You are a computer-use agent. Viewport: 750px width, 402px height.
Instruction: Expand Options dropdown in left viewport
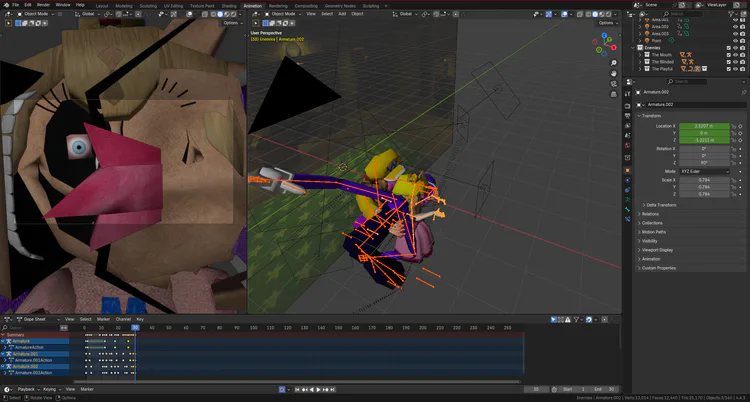232,23
